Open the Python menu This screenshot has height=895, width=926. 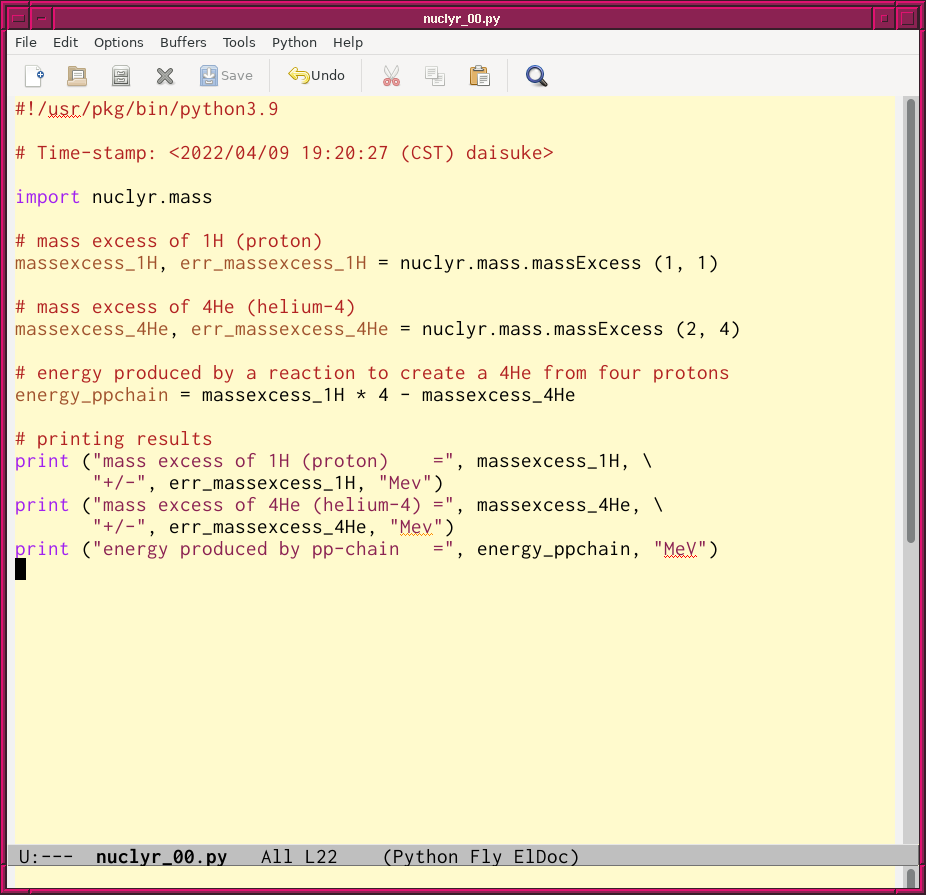294,42
